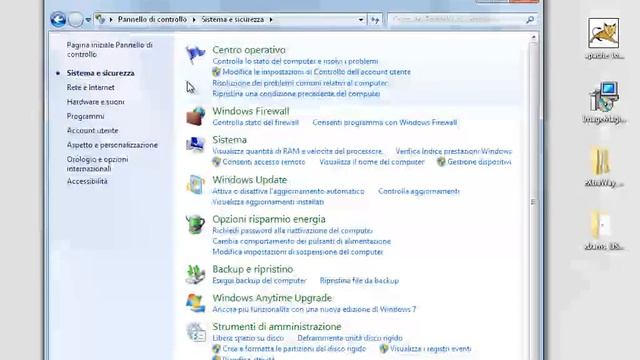
Task: Click the greyed Forward navigation button
Action: coord(76,19)
